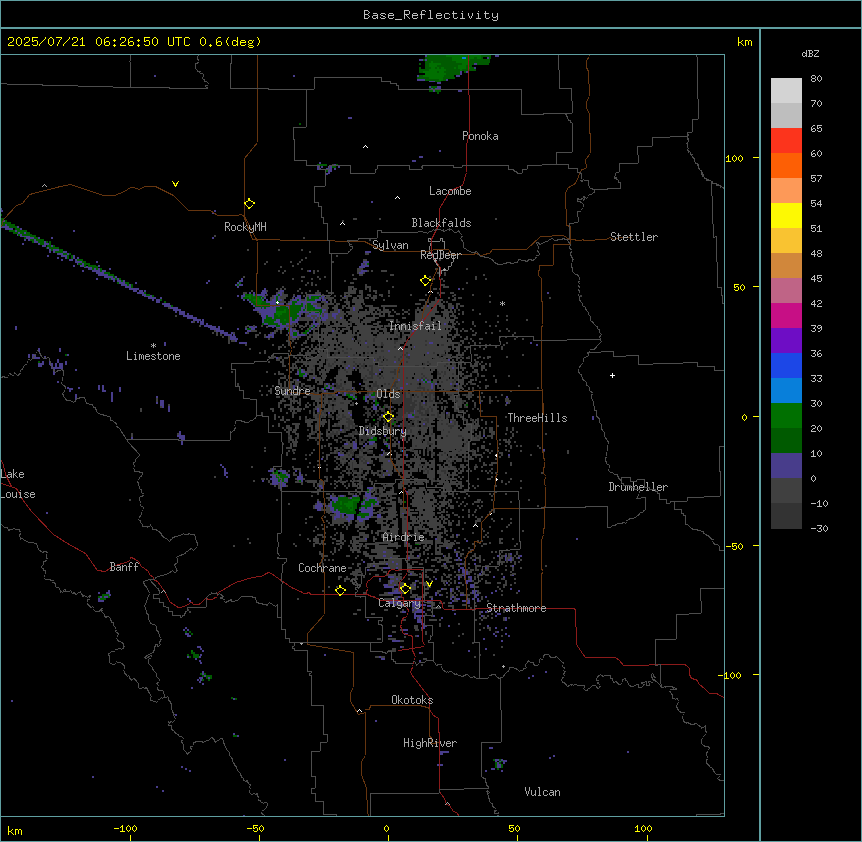Click the Cochrane city label
862x842 pixels.
[x=322, y=568]
